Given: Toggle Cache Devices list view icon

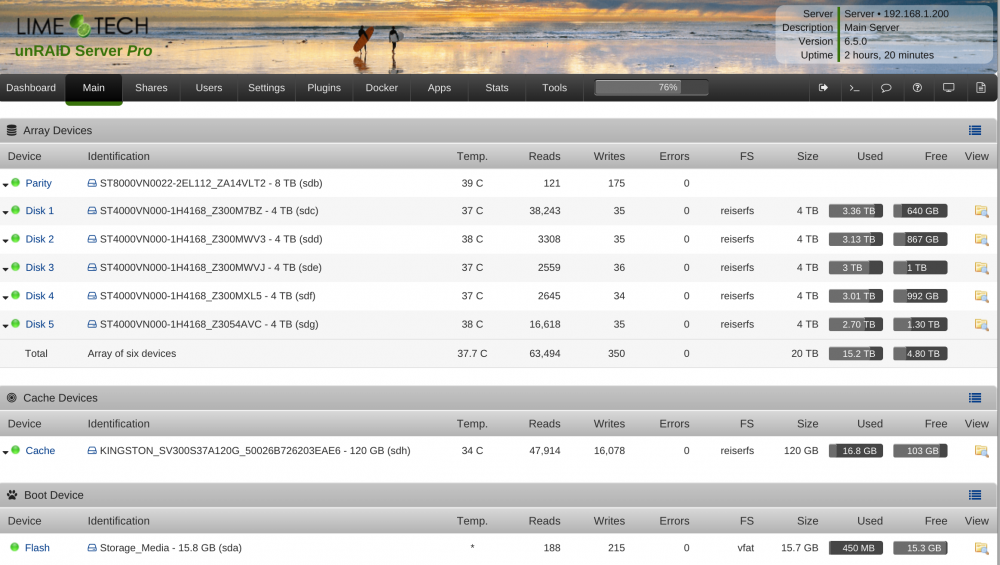Looking at the screenshot, I should (x=974, y=398).
